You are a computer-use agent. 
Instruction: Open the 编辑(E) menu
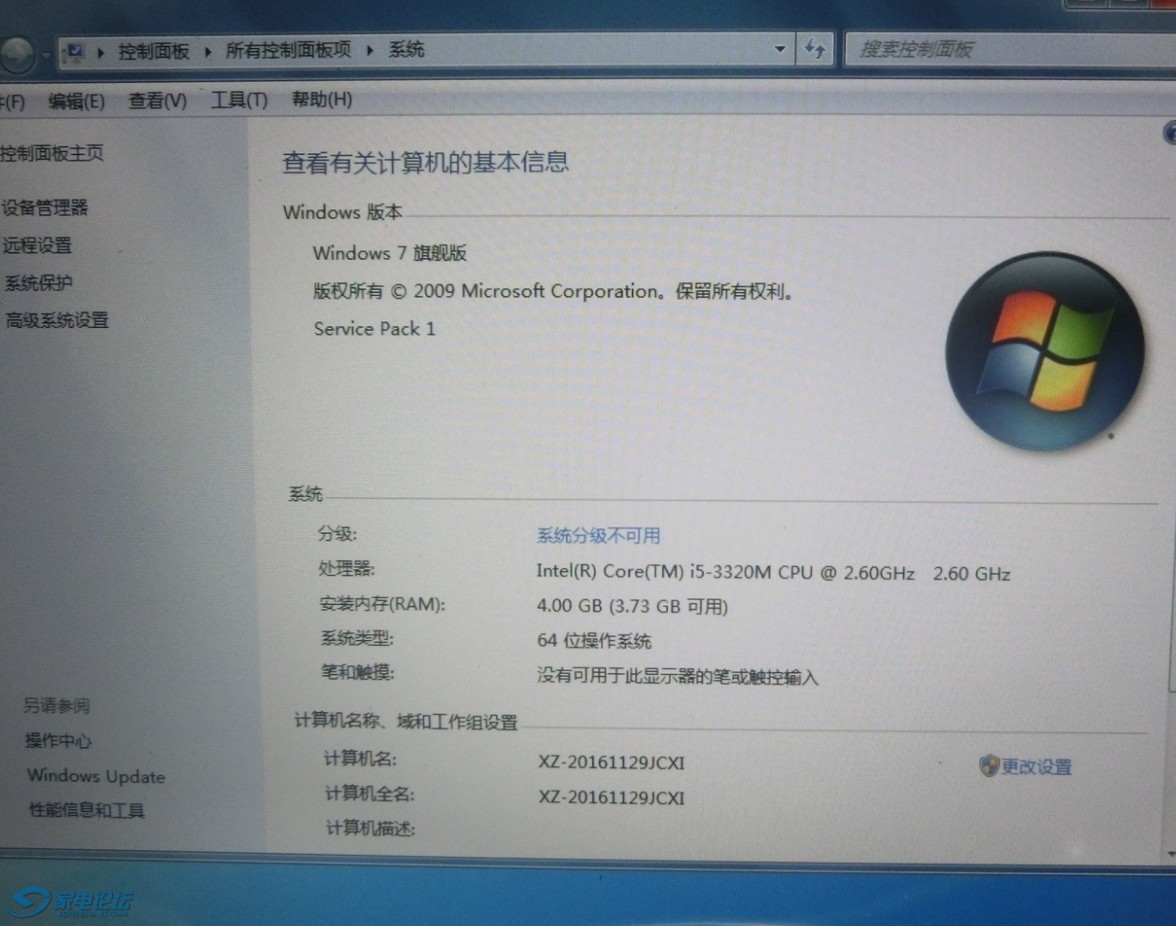tap(76, 101)
